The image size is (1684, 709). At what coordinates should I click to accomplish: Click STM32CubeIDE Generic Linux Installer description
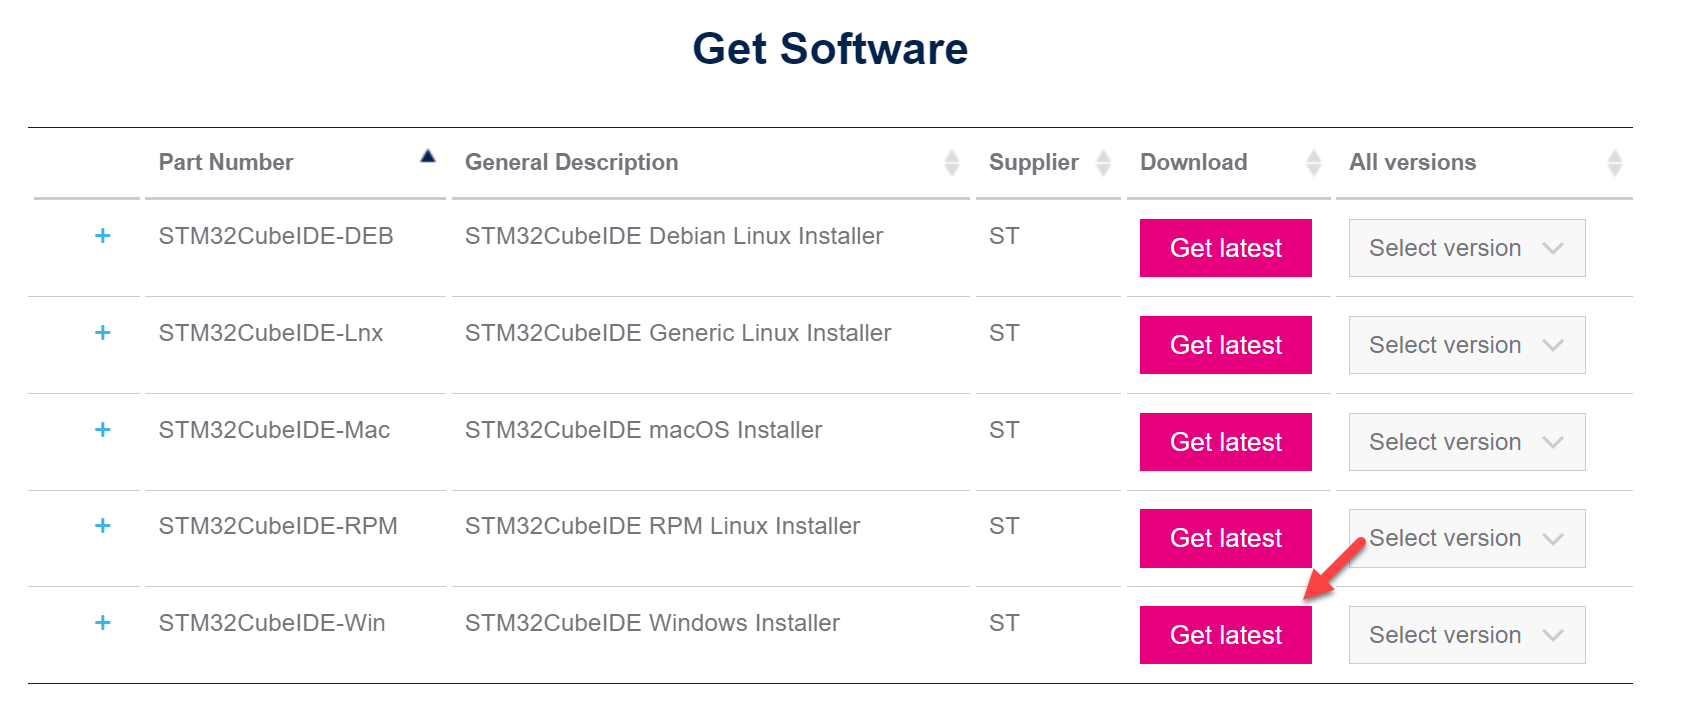pos(678,333)
